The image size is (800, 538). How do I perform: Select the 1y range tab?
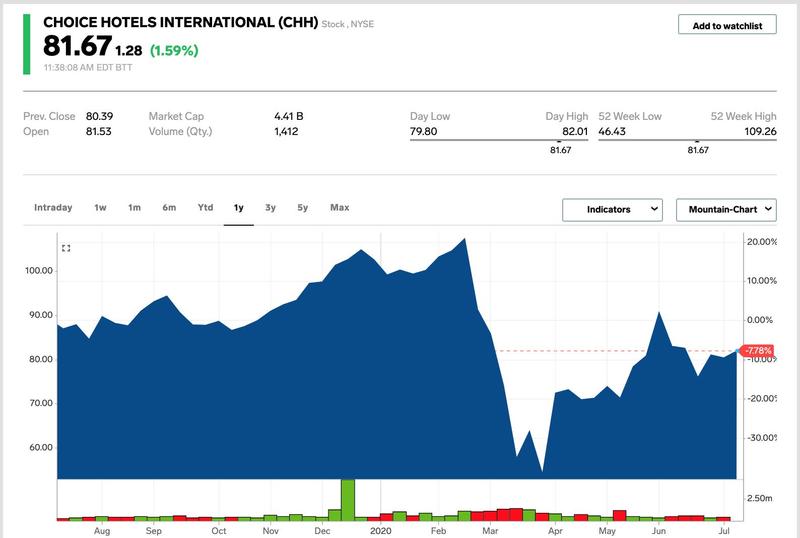pos(238,208)
